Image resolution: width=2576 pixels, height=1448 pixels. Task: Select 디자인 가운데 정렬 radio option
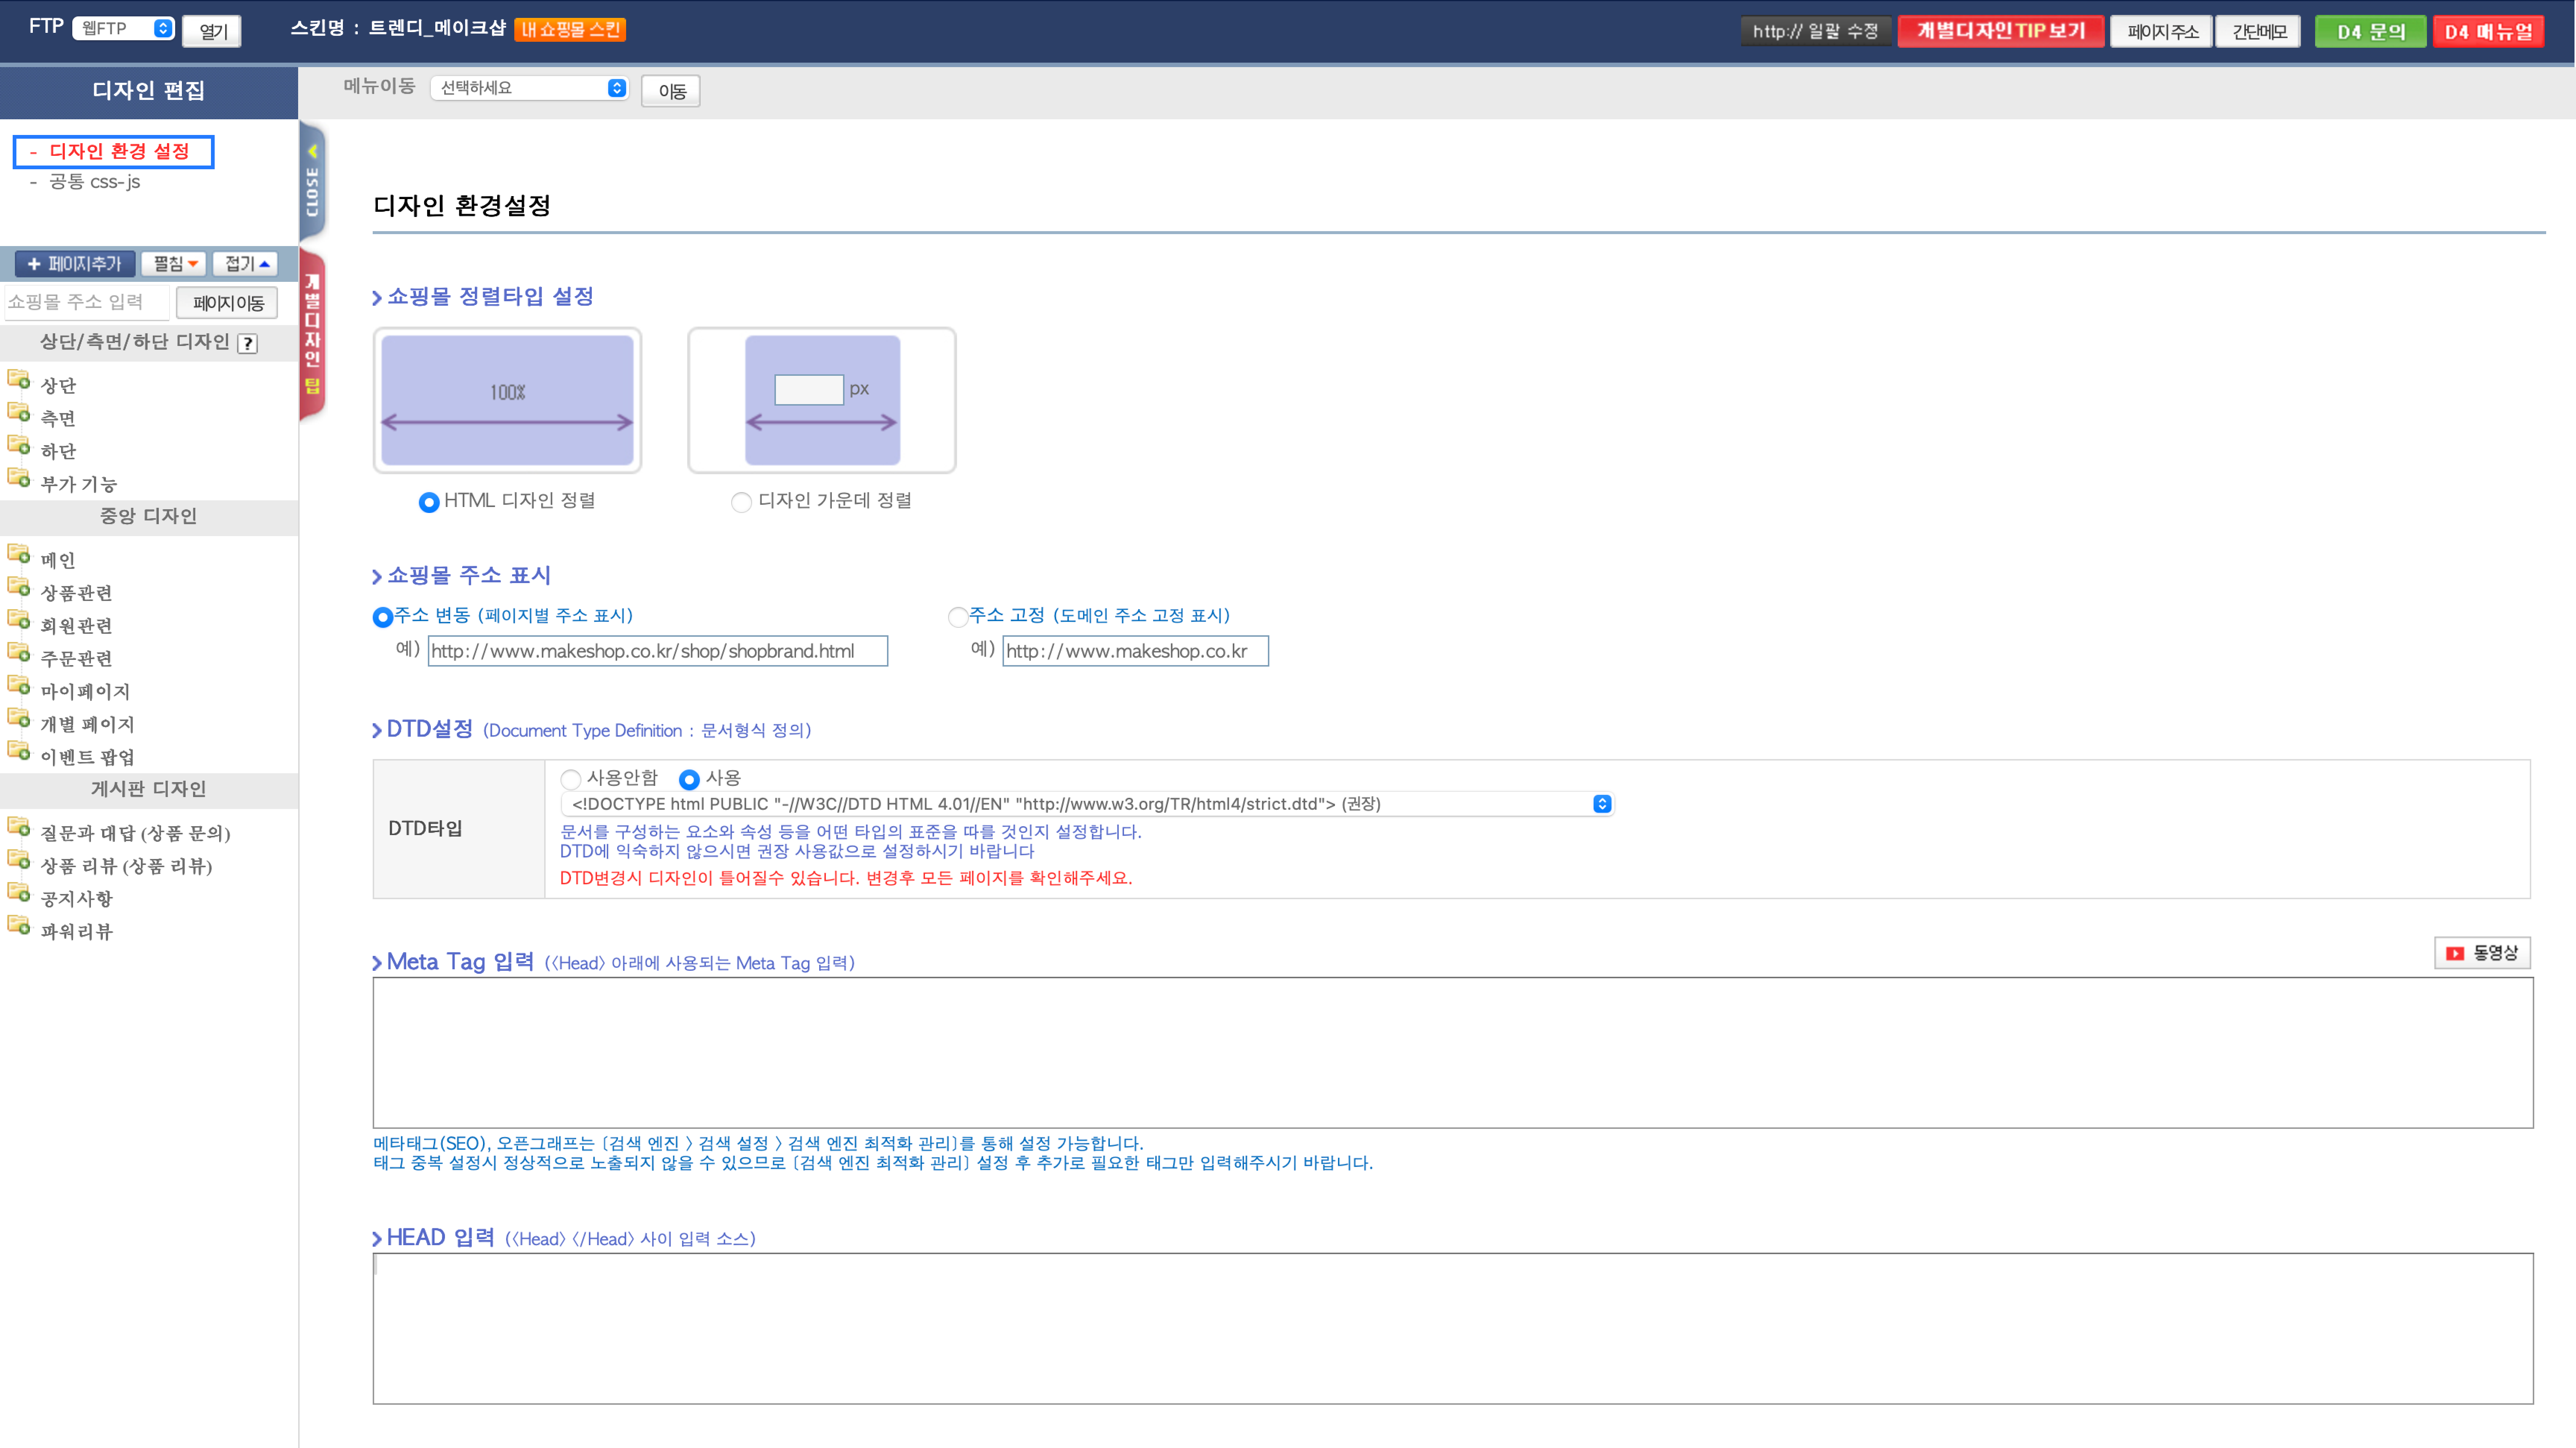[741, 502]
